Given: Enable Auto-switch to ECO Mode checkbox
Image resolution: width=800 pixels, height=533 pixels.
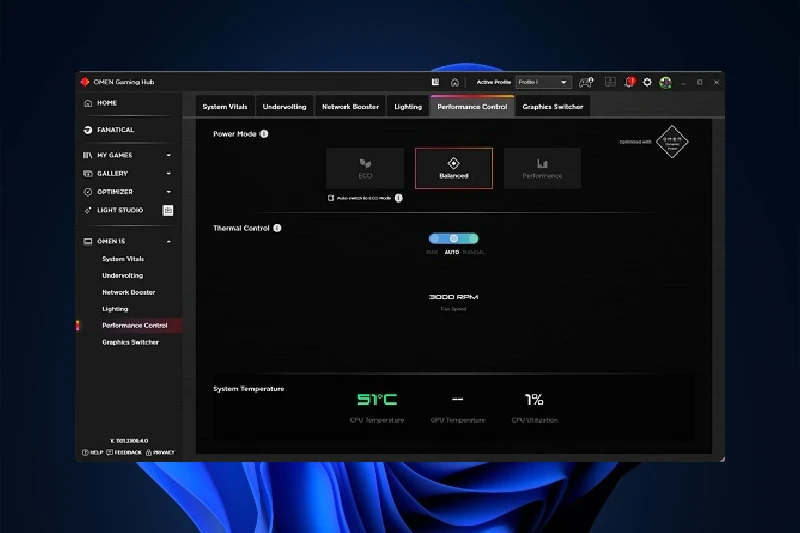Looking at the screenshot, I should [x=331, y=198].
